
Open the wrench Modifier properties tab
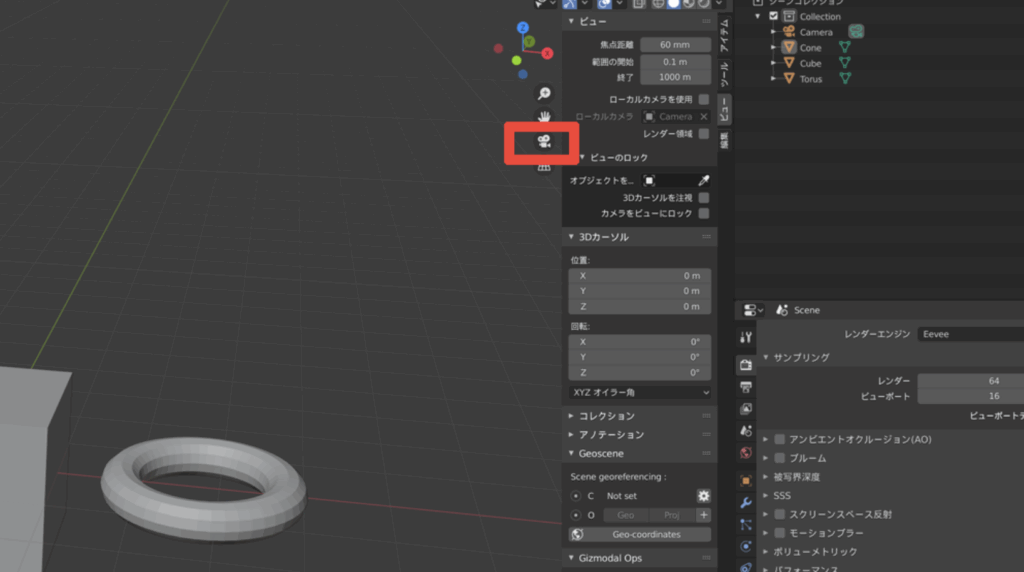pos(746,502)
